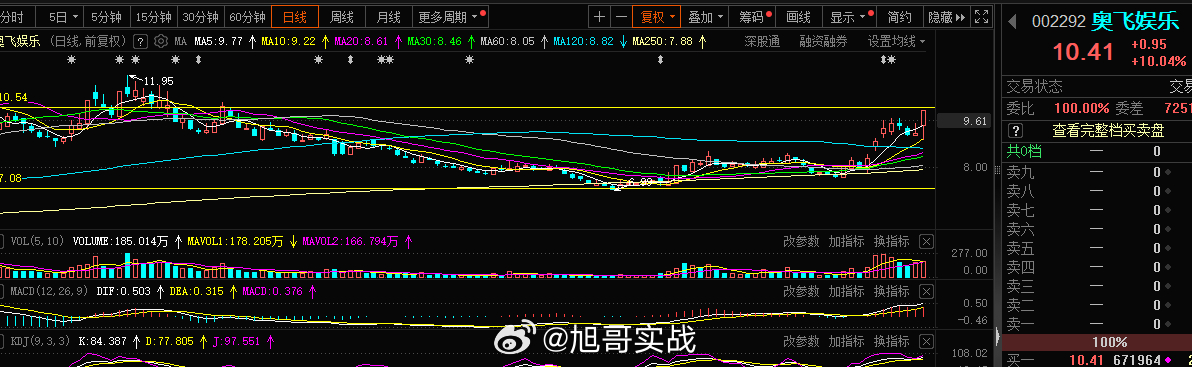Screen dimensions: 1192x367
Task: Open the 叠加 overlay dropdown
Action: [x=705, y=16]
